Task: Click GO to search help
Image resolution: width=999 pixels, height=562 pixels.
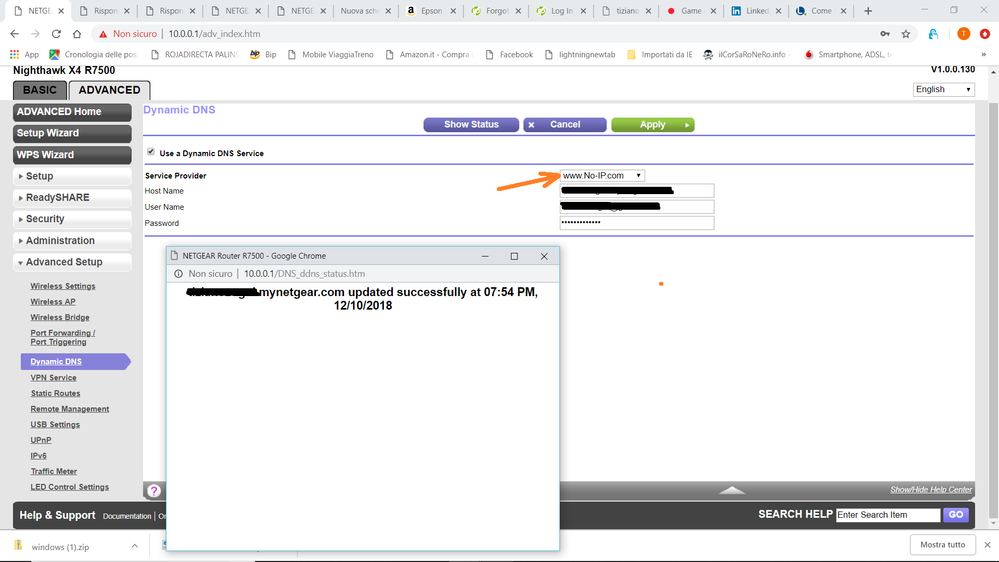Action: tap(956, 514)
